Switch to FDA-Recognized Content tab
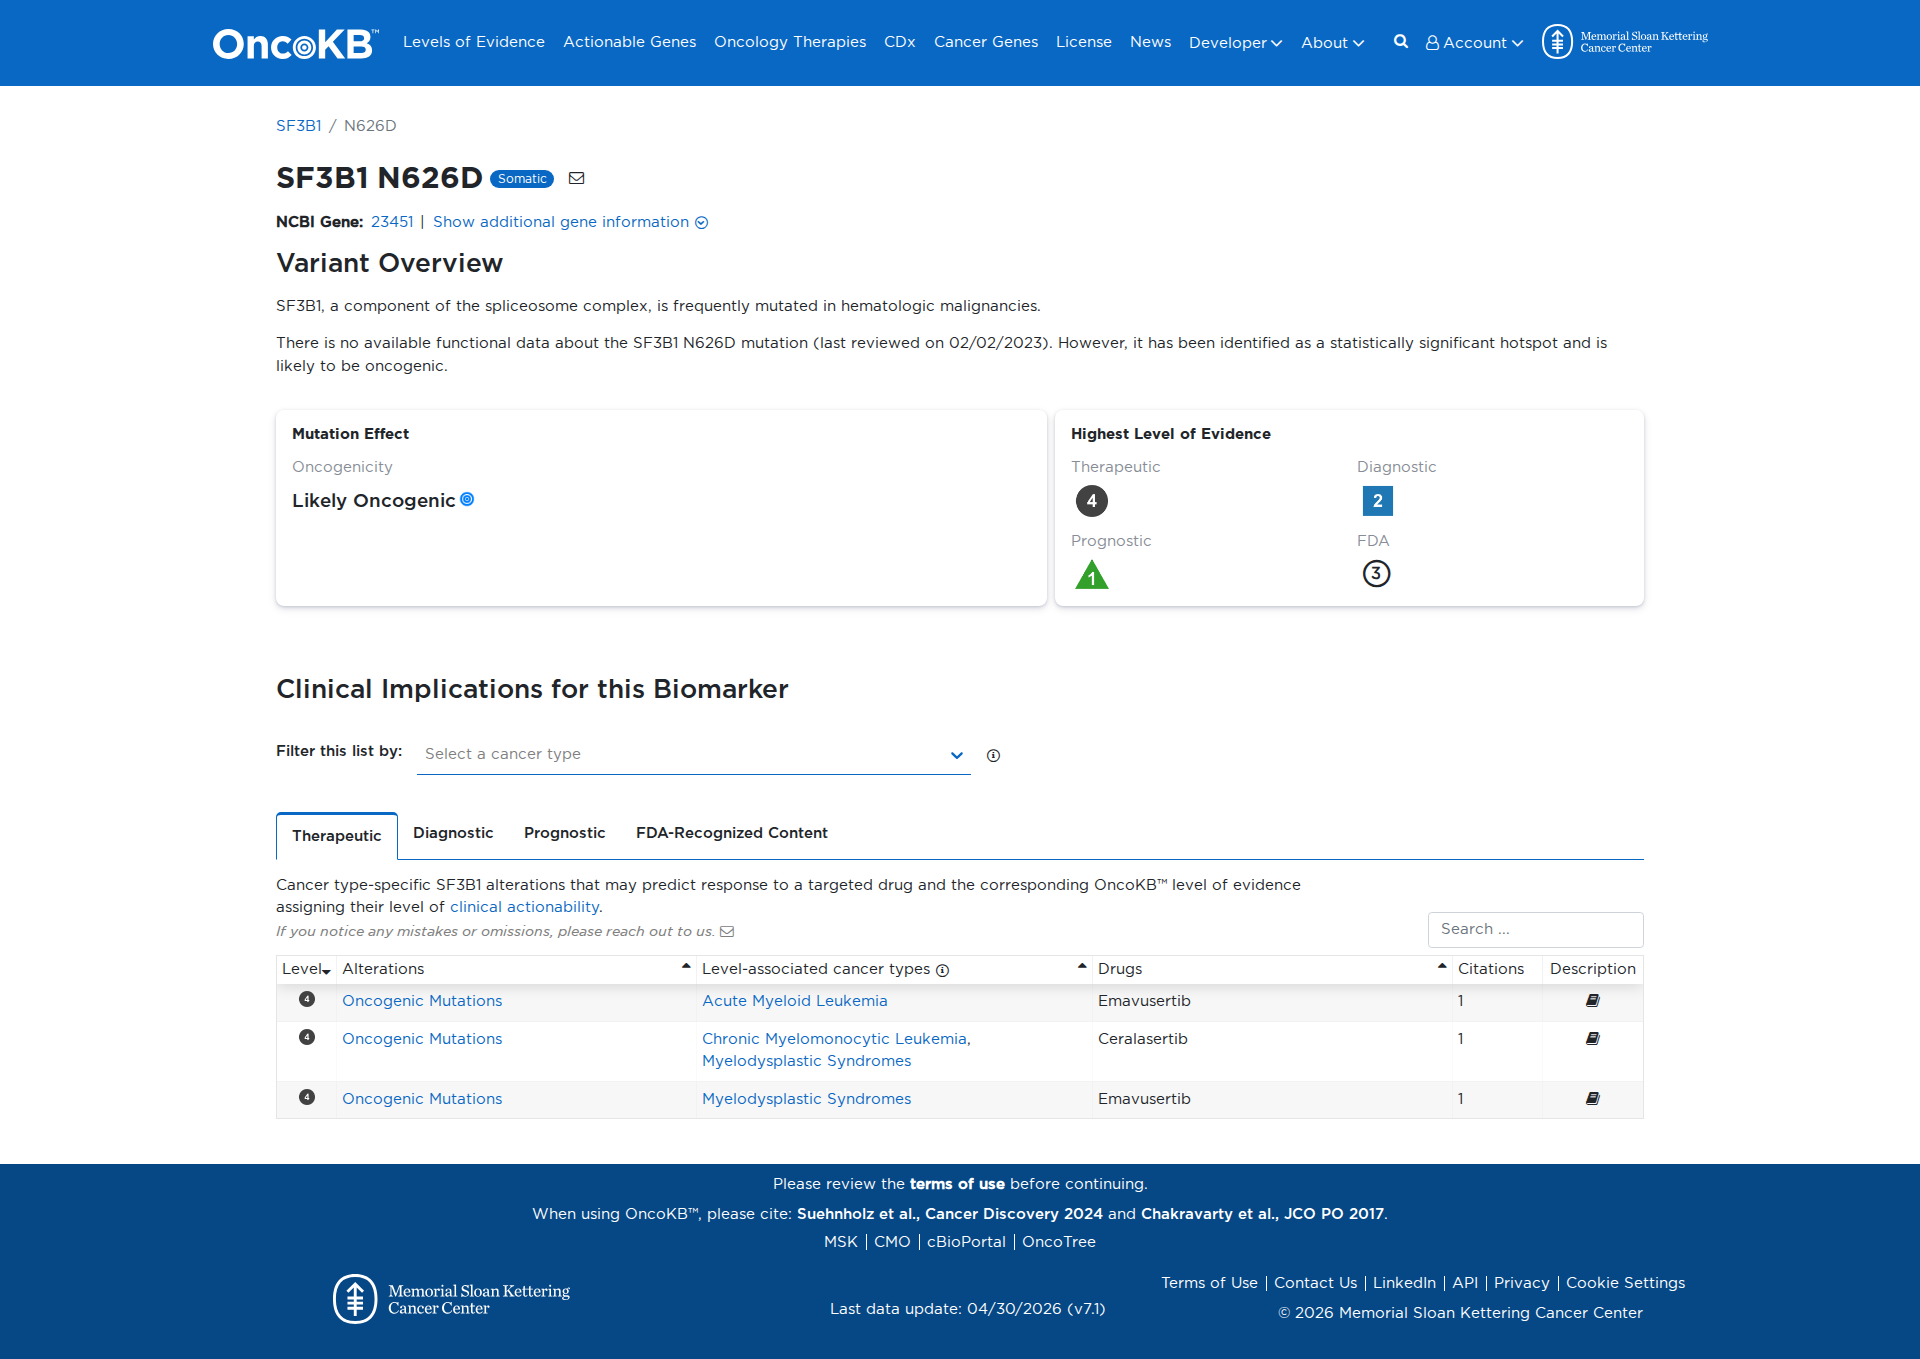Screen dimensions: 1920x1359 pos(732,833)
